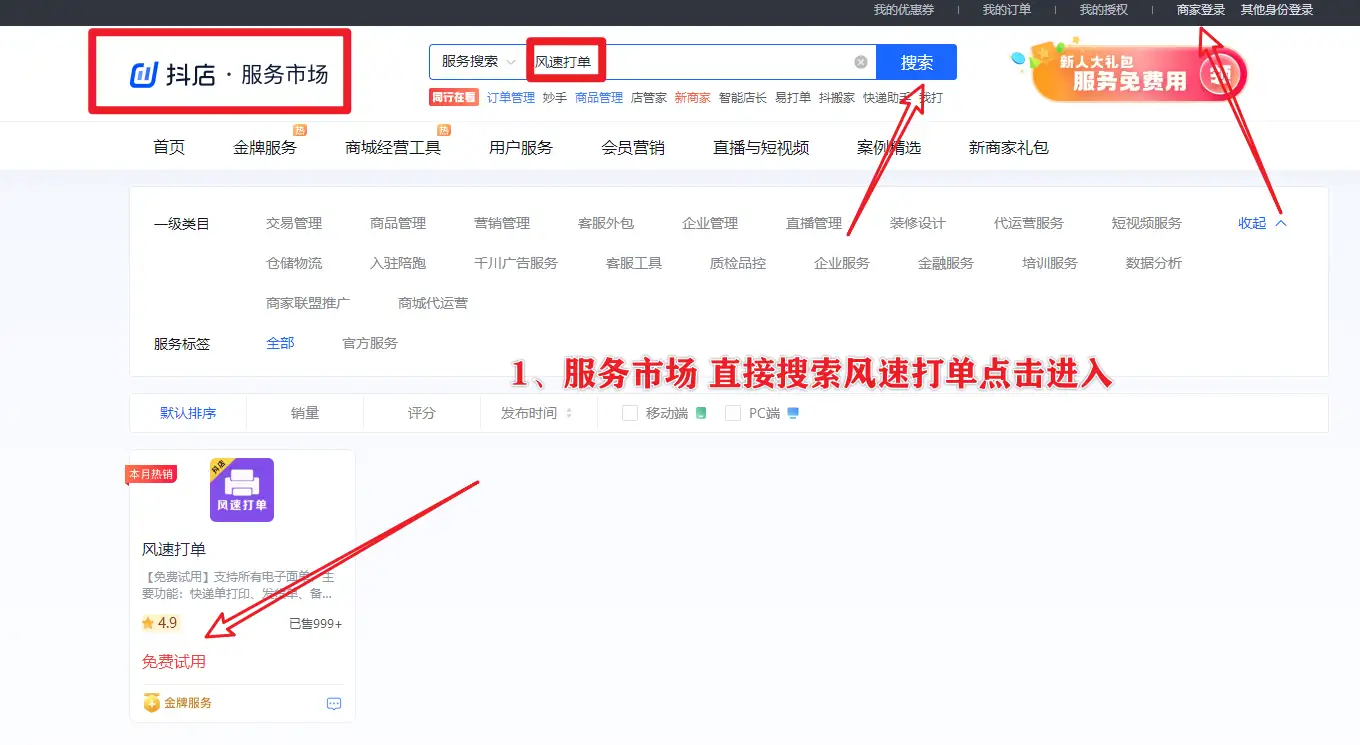Select 营销管理 category
This screenshot has width=1360, height=745.
[x=502, y=223]
